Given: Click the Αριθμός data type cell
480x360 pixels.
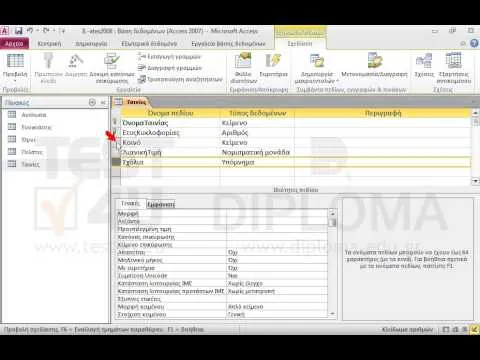Looking at the screenshot, I should point(257,133).
